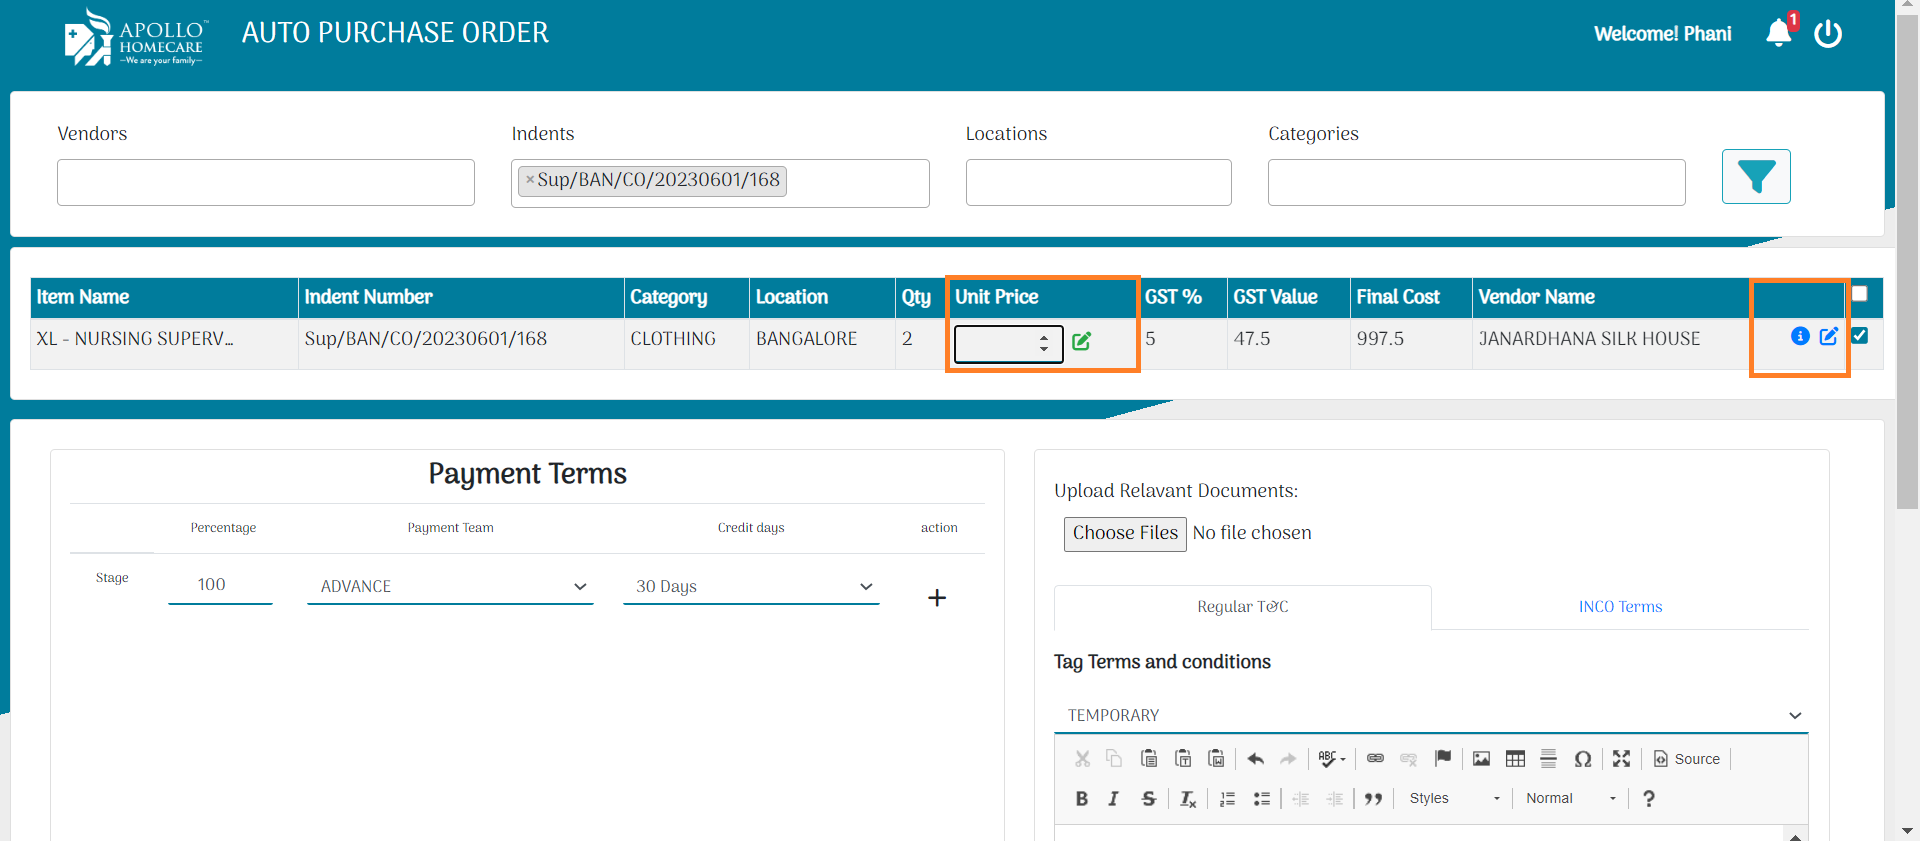
Task: Maximize the editor toolbar button
Action: [1621, 759]
